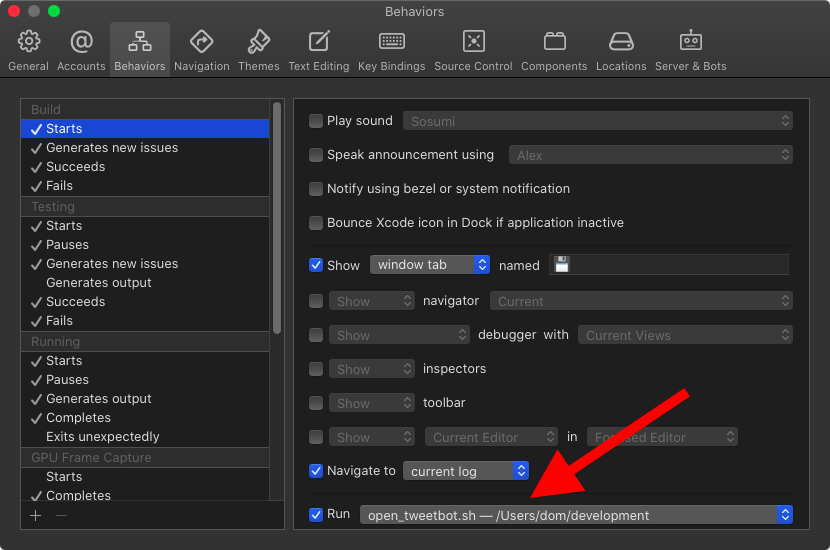The width and height of the screenshot is (830, 550).
Task: Select Build Generates new issues
Action: tap(145, 148)
